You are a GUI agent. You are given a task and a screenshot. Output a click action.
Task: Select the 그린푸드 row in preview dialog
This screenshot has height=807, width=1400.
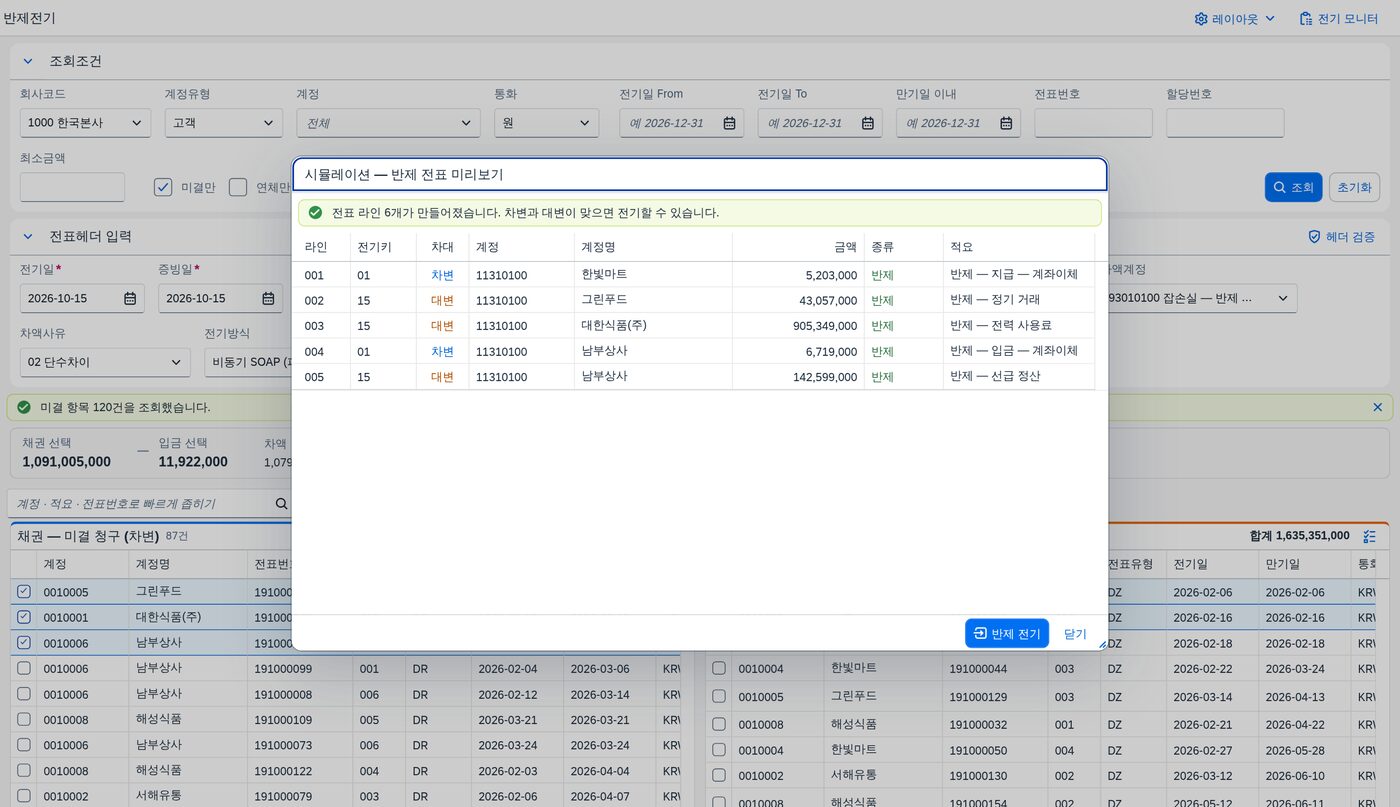coord(694,300)
